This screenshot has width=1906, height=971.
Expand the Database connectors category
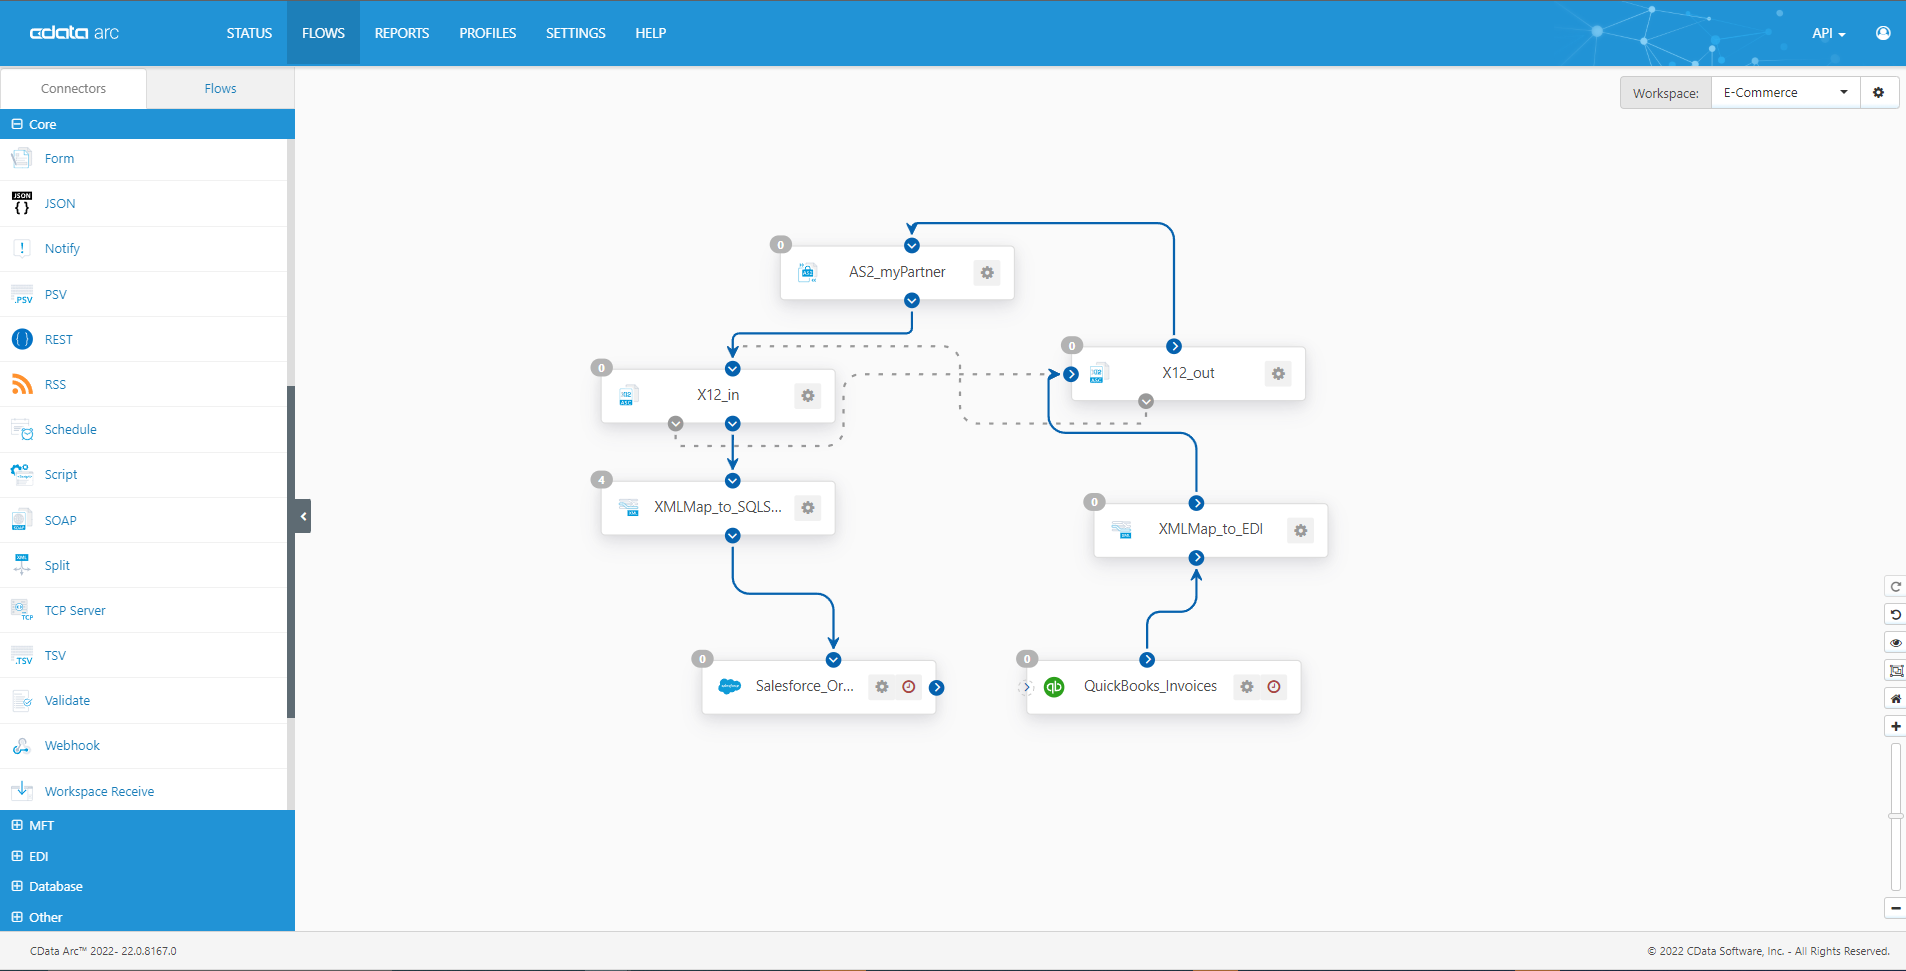[16, 886]
